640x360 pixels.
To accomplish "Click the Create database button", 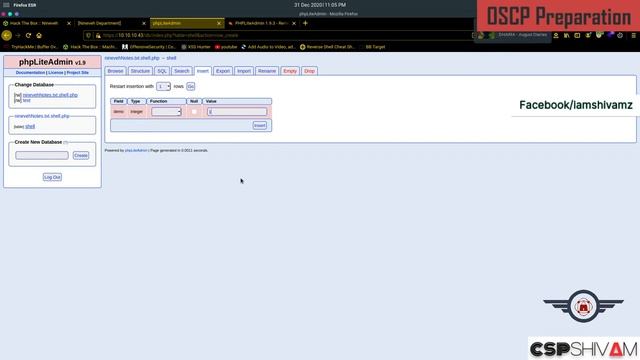I will click(x=81, y=156).
